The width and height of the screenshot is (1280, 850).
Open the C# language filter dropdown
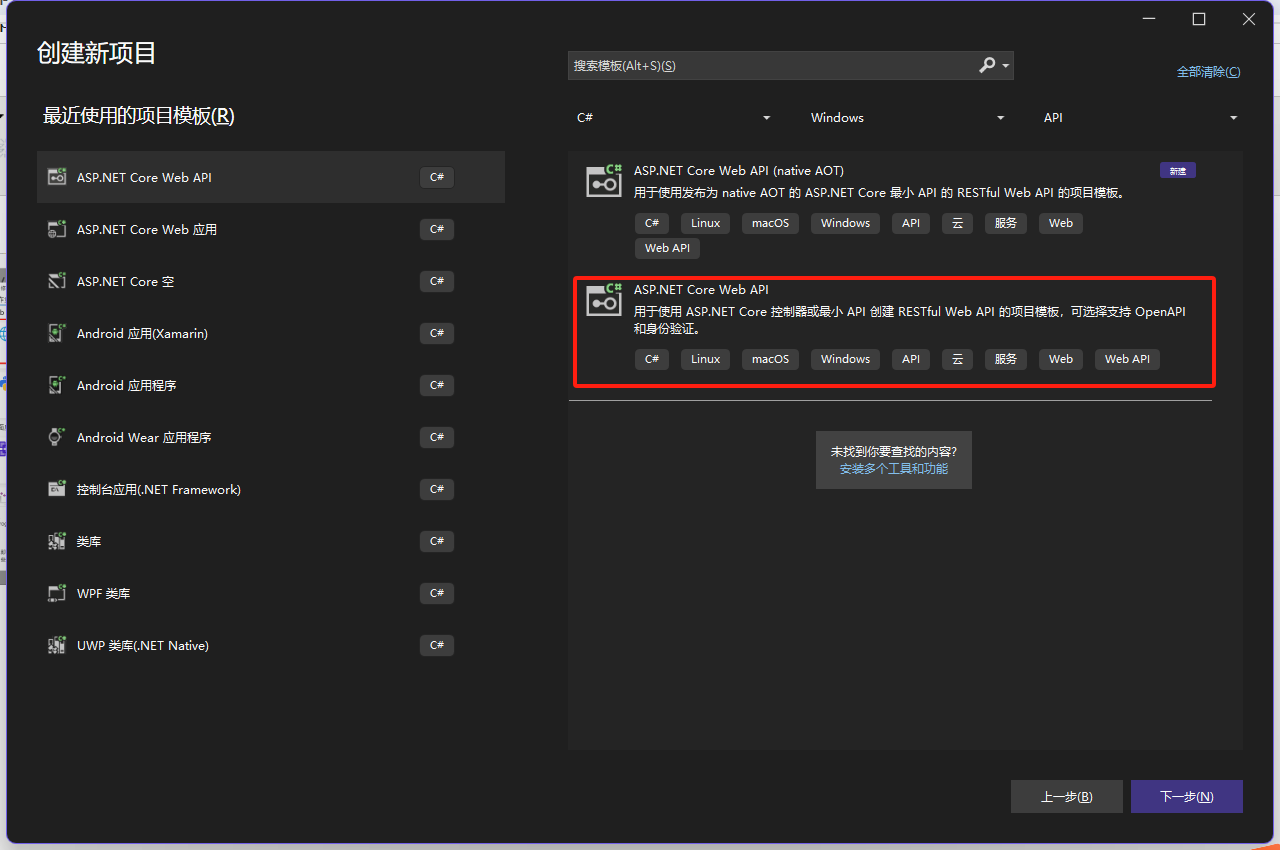pyautogui.click(x=673, y=117)
